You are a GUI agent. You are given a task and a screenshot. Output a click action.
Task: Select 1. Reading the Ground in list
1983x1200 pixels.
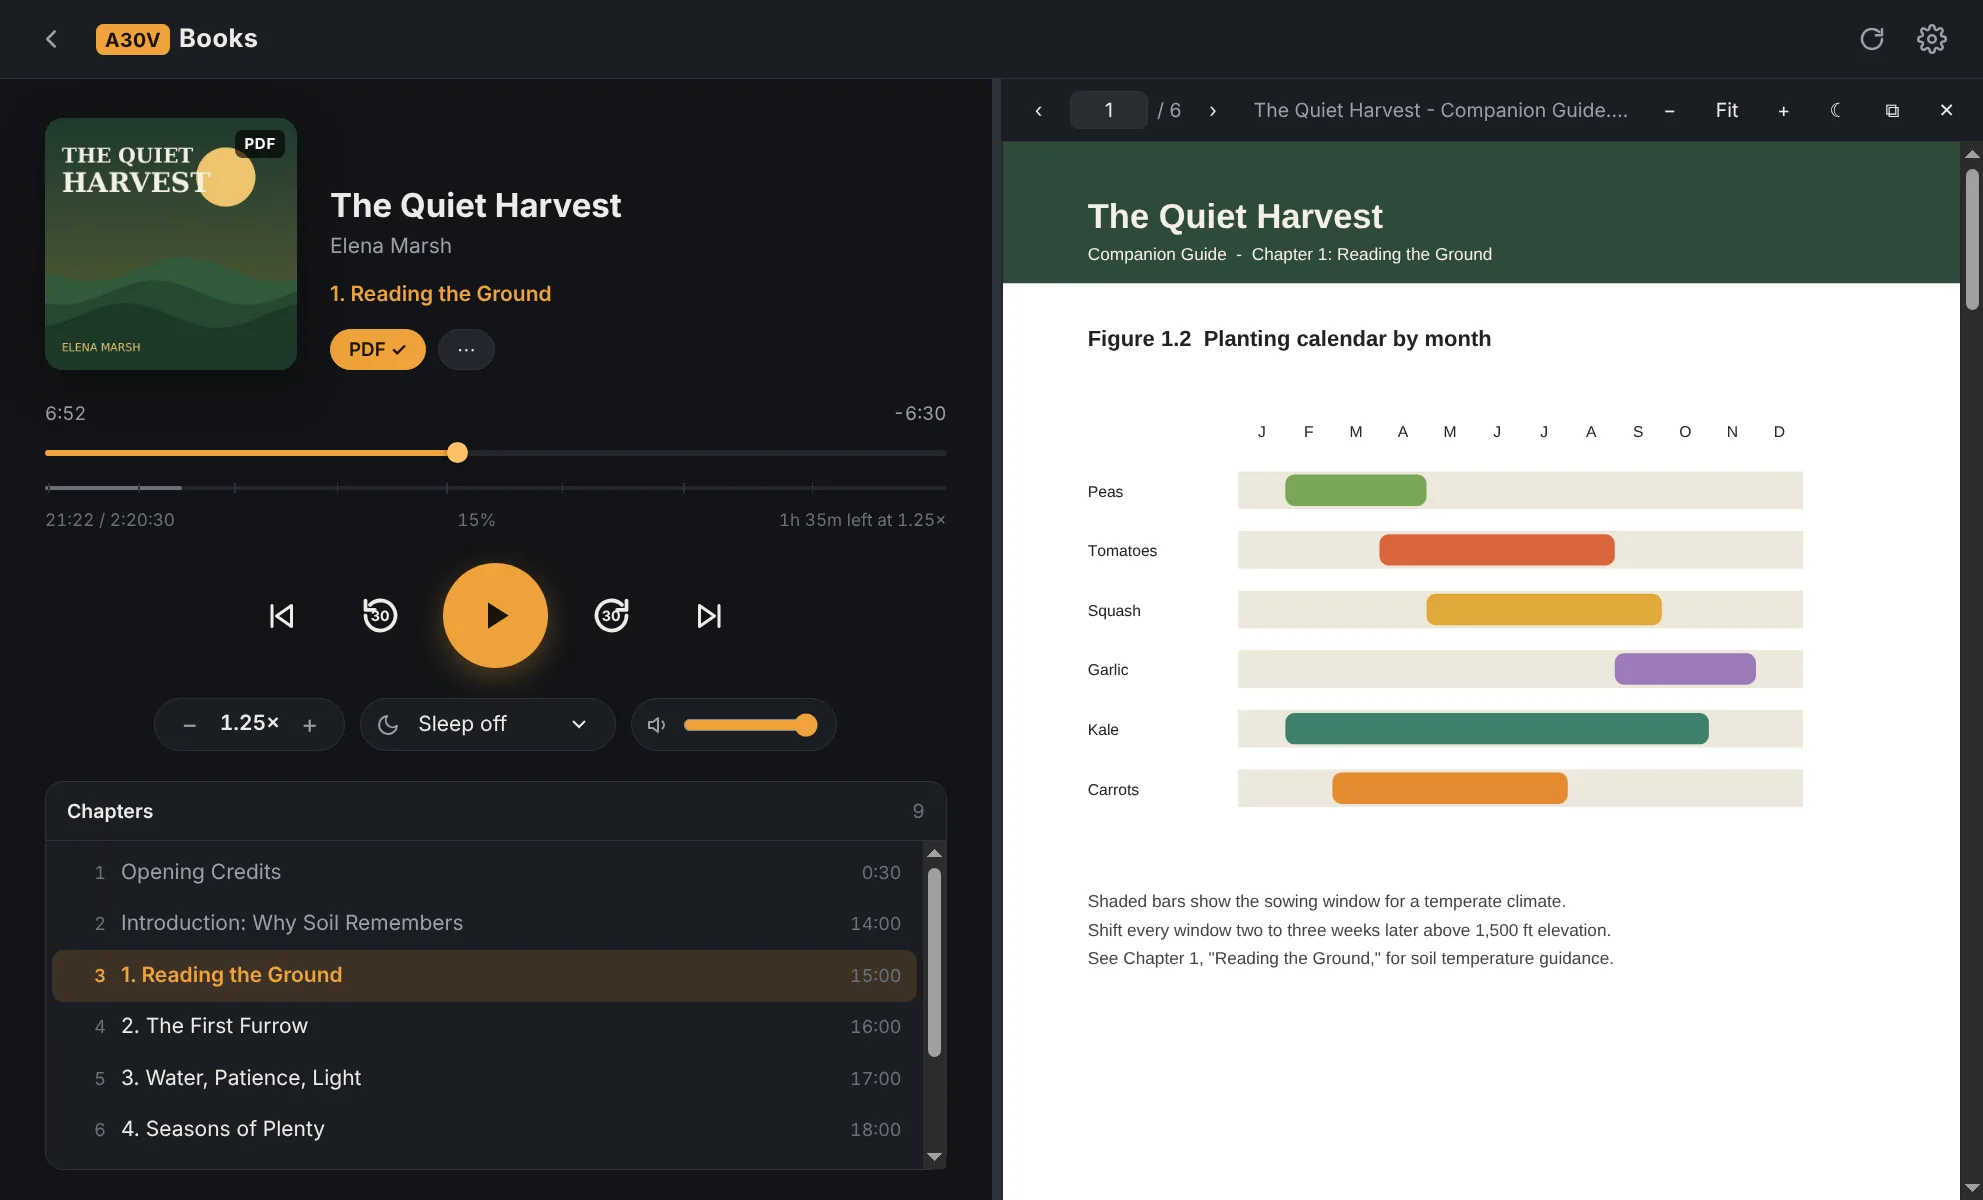484,976
